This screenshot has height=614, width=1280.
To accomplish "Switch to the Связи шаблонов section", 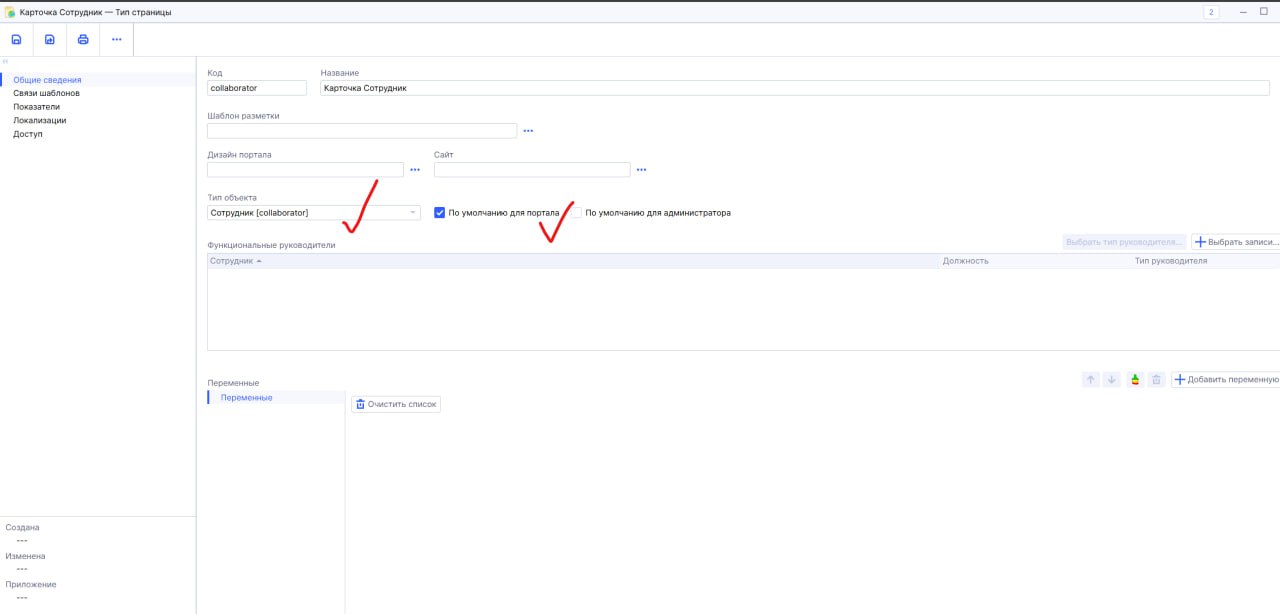I will click(46, 93).
